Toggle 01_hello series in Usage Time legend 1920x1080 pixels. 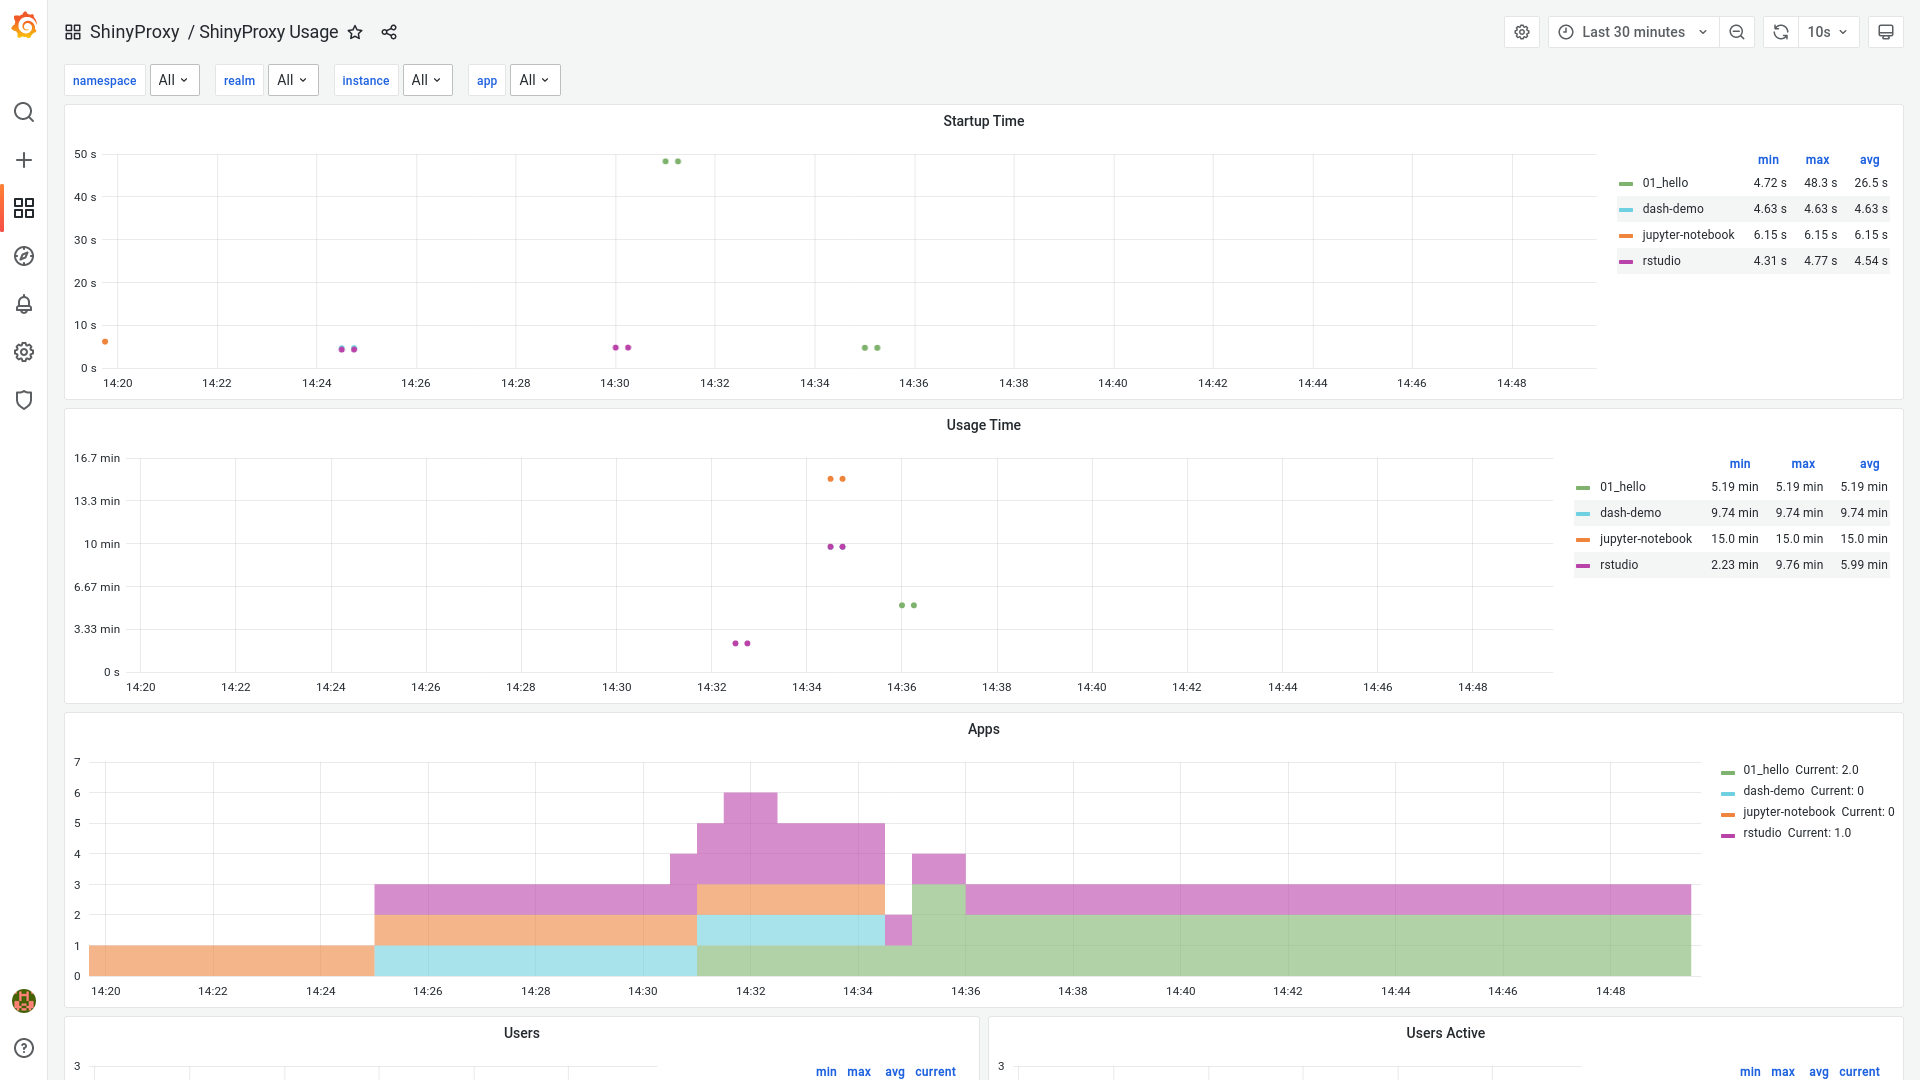coord(1622,487)
